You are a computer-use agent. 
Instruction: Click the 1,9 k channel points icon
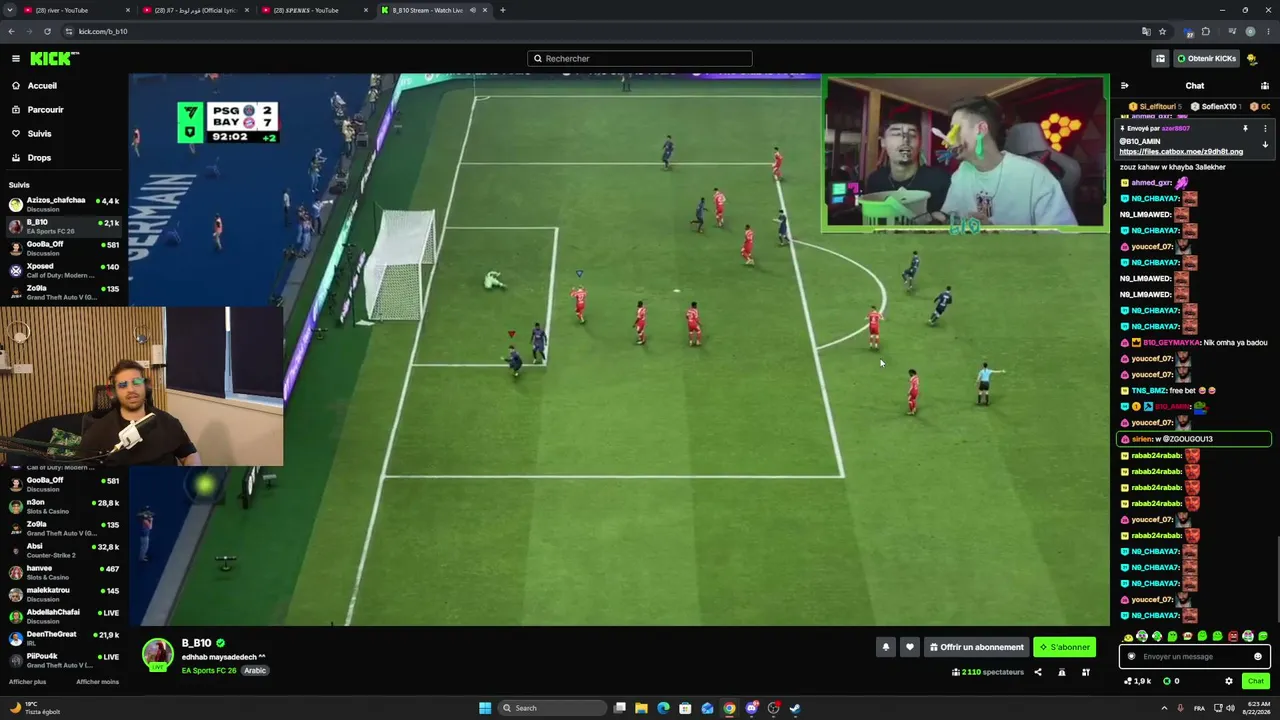tap(1138, 681)
